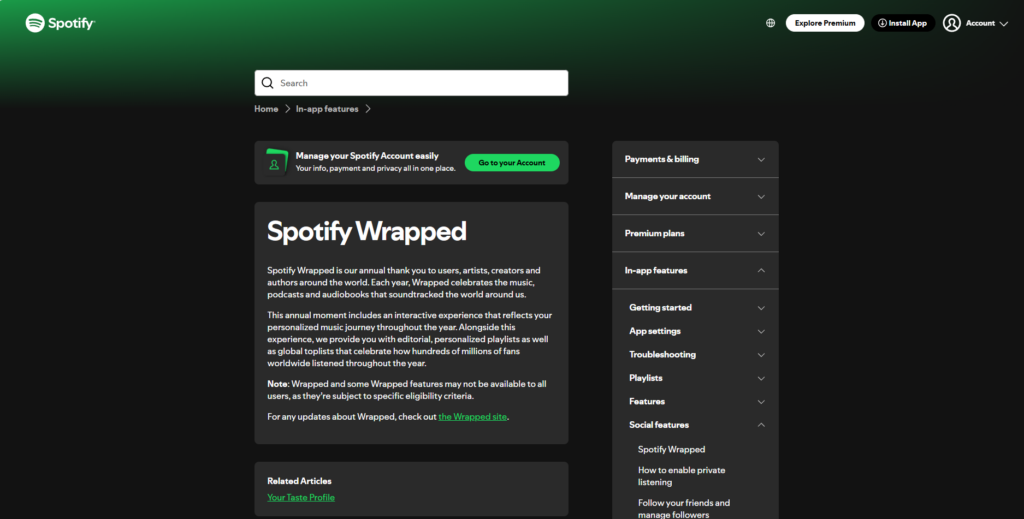The image size is (1024, 519).
Task: Expand Premium plans section
Action: (x=696, y=233)
